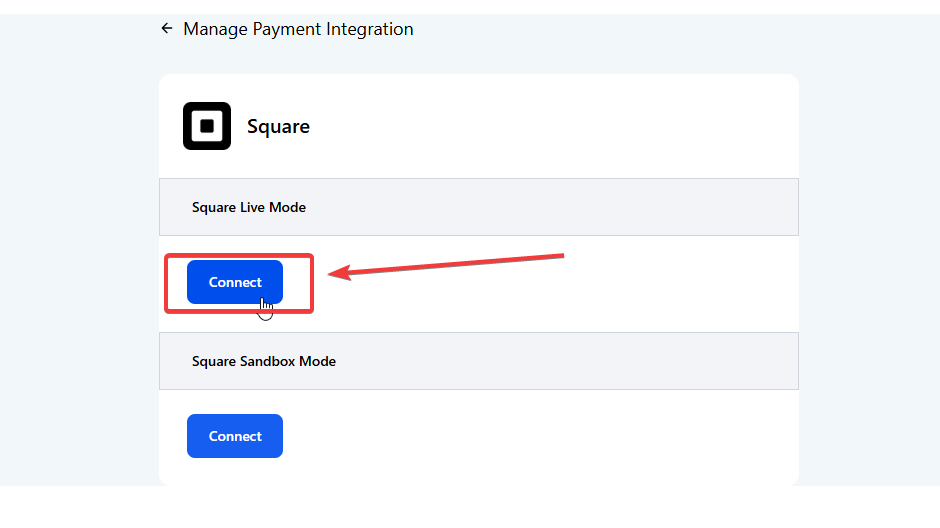This screenshot has width=940, height=528.
Task: Connect Square Live Mode
Action: [x=235, y=282]
